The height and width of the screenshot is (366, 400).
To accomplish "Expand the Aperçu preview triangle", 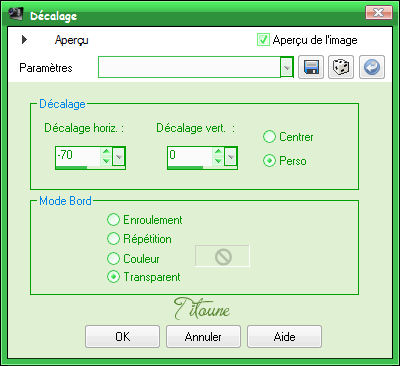I will pyautogui.click(x=24, y=40).
